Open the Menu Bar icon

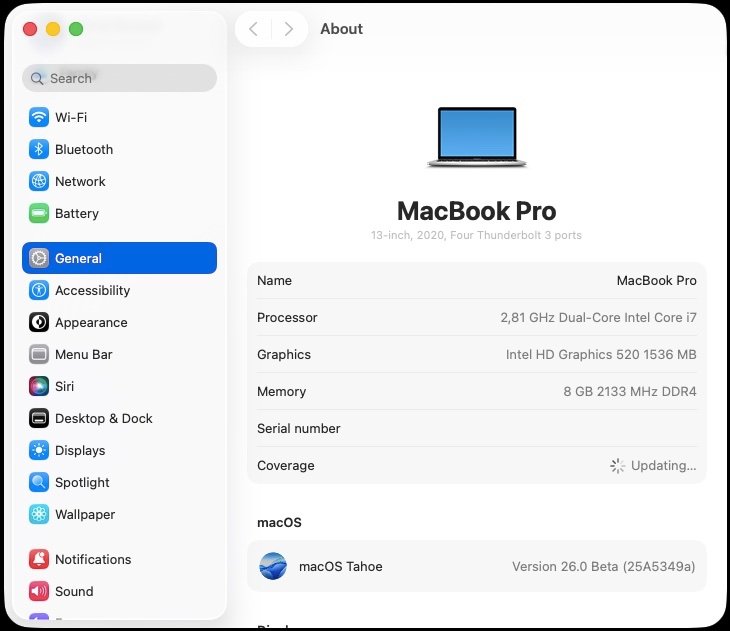39,354
